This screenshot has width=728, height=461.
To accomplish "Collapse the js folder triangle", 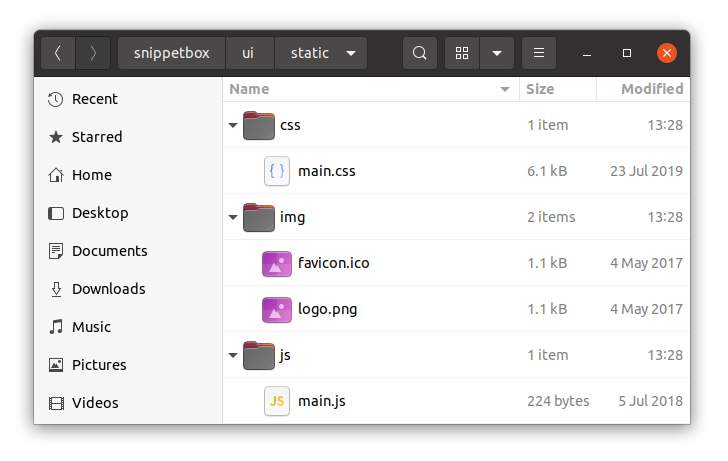I will point(233,356).
